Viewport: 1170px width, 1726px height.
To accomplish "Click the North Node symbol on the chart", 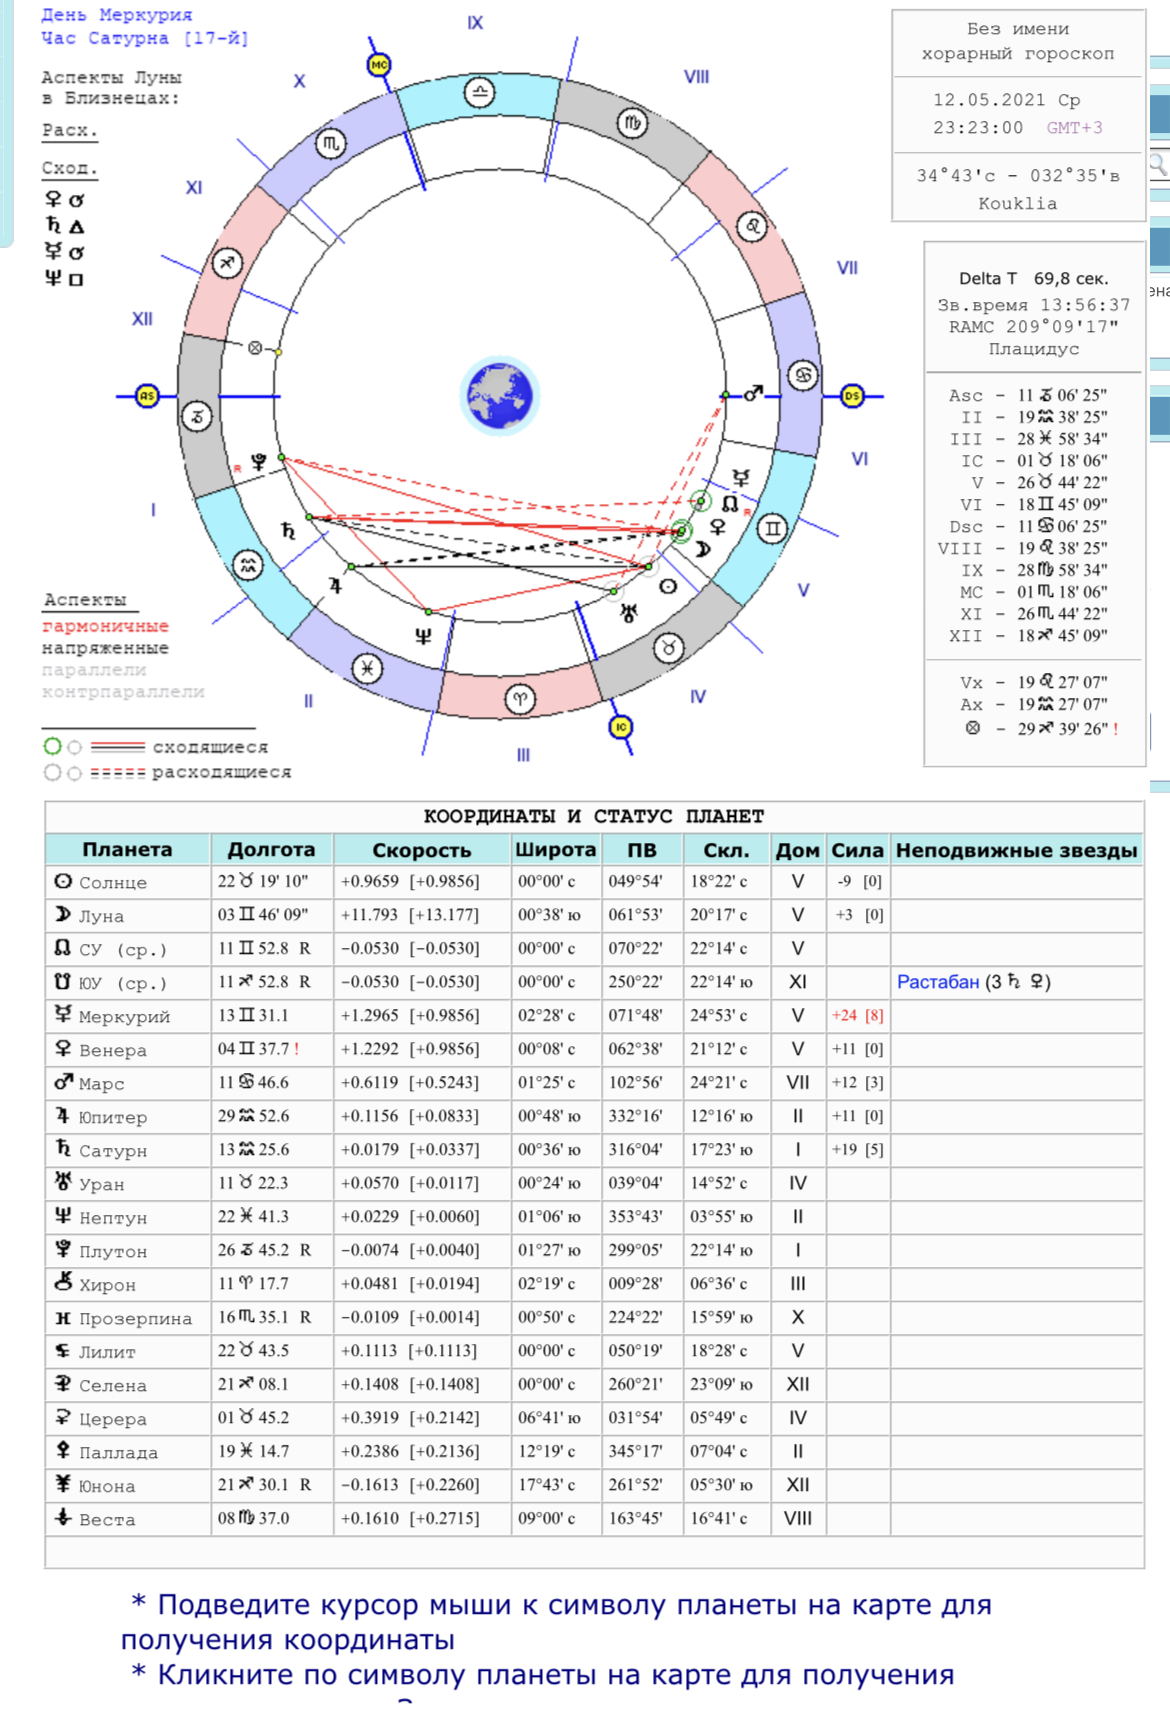I will click(730, 503).
